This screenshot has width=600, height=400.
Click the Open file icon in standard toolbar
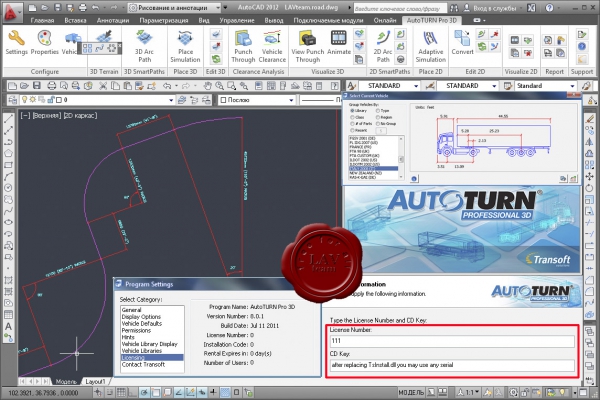[x=24, y=86]
